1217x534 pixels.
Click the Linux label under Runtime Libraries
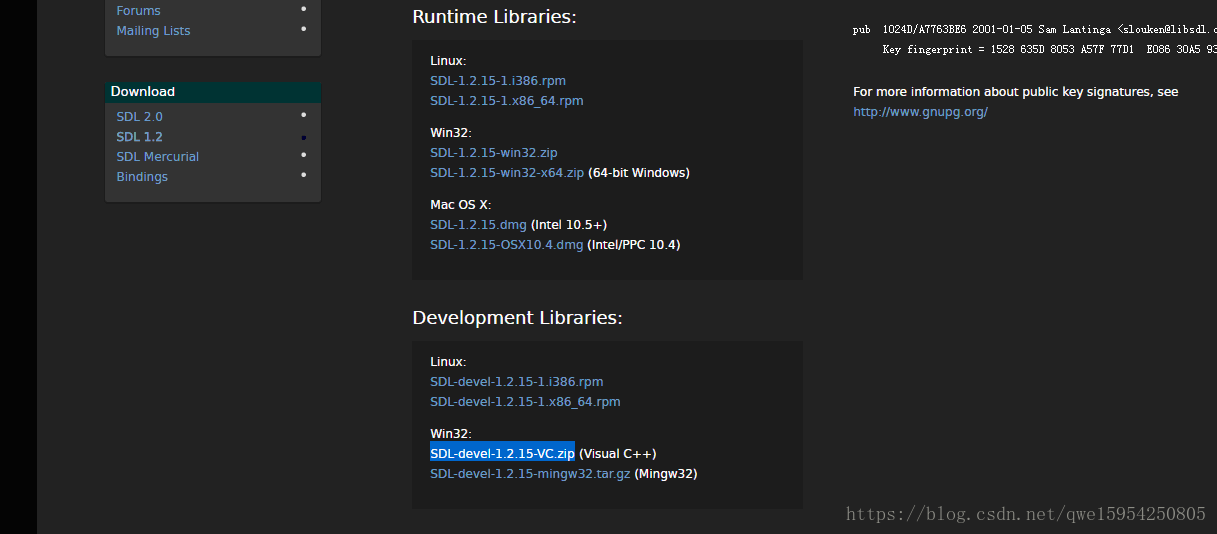click(x=448, y=61)
